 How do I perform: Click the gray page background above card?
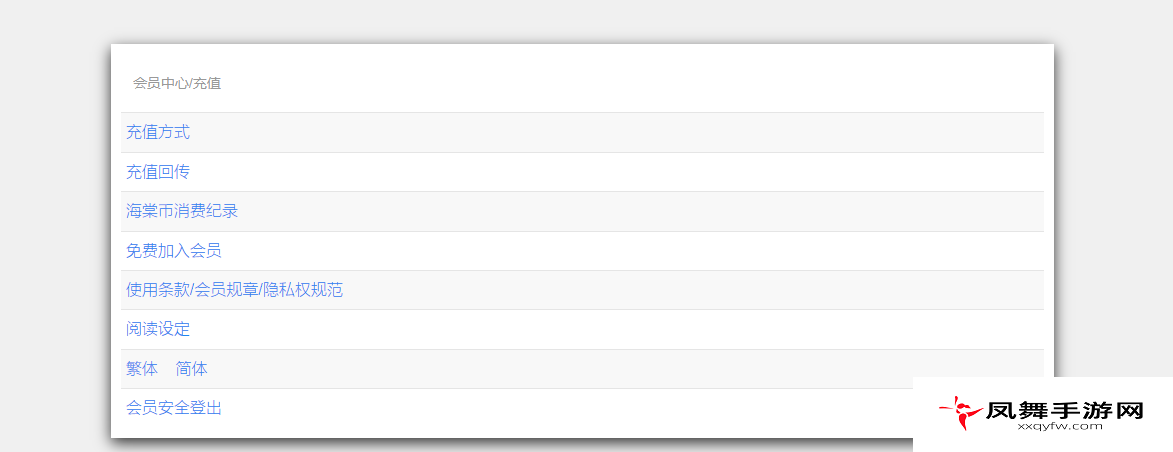click(584, 21)
